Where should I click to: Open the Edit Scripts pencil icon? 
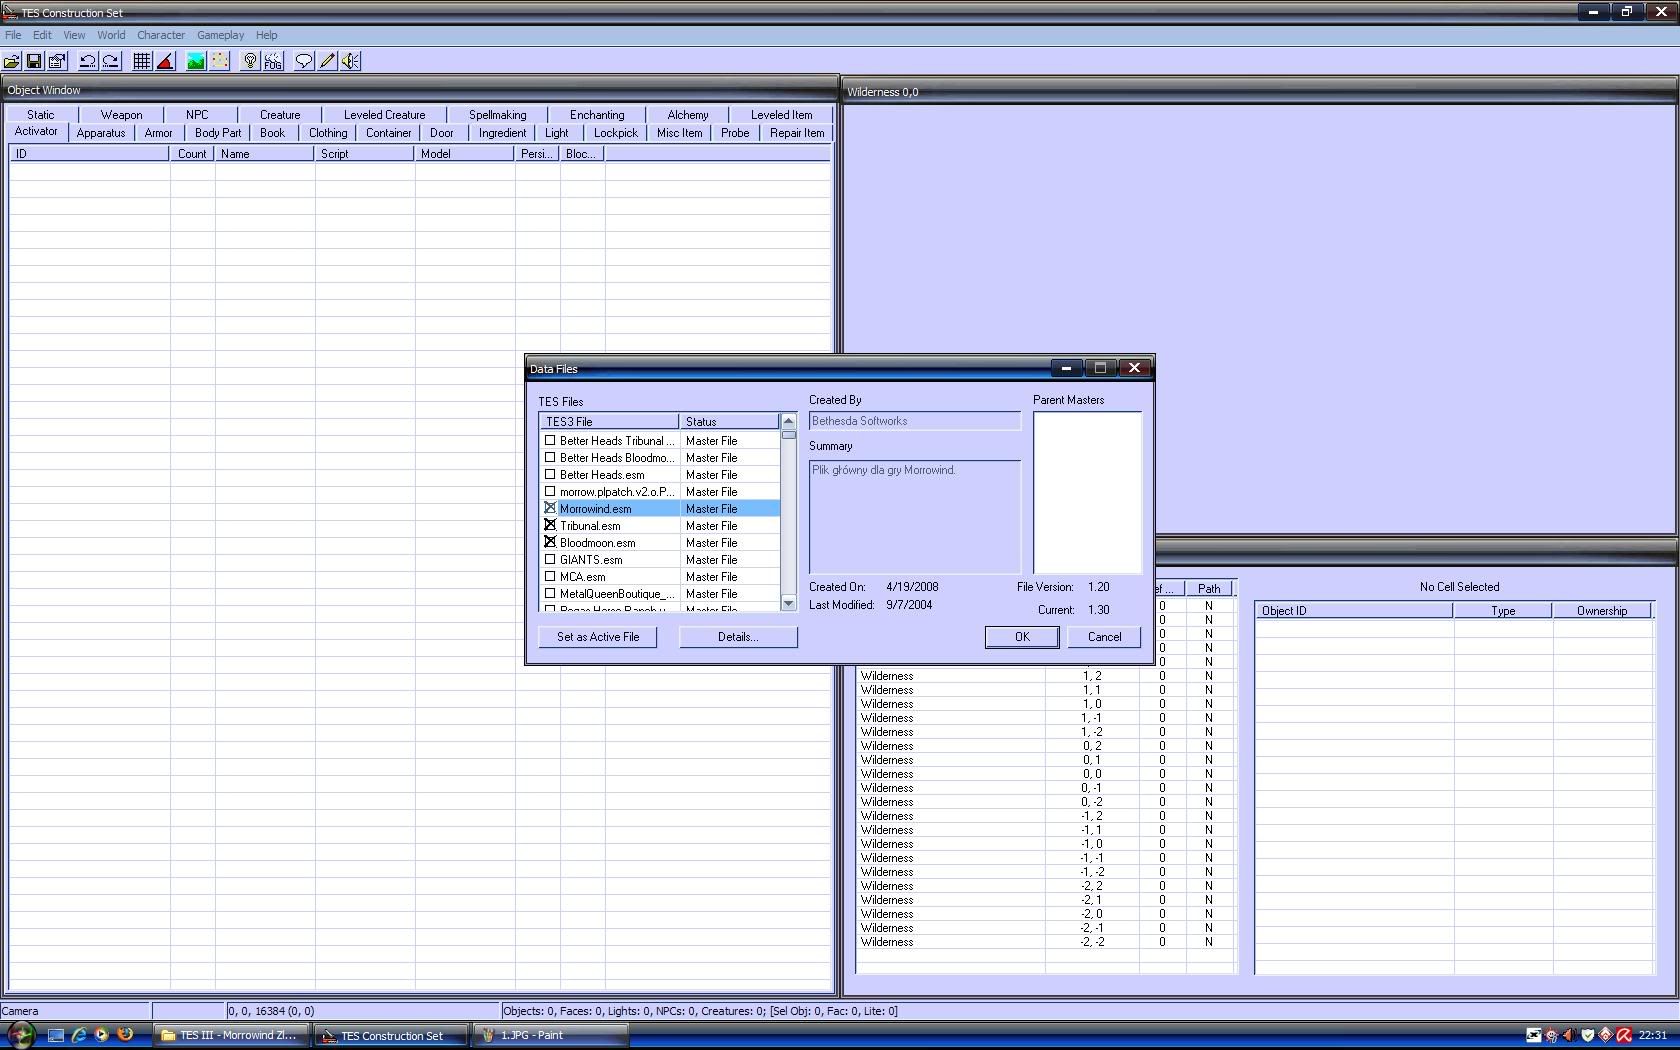coord(327,61)
